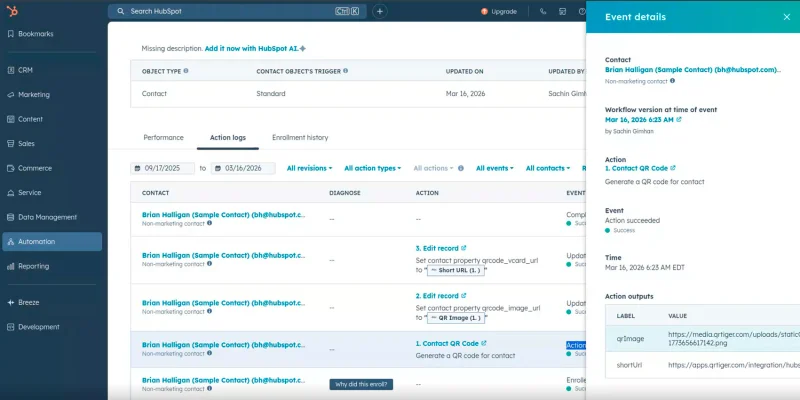Open Development in the sidebar
The height and width of the screenshot is (400, 800).
[x=34, y=327]
